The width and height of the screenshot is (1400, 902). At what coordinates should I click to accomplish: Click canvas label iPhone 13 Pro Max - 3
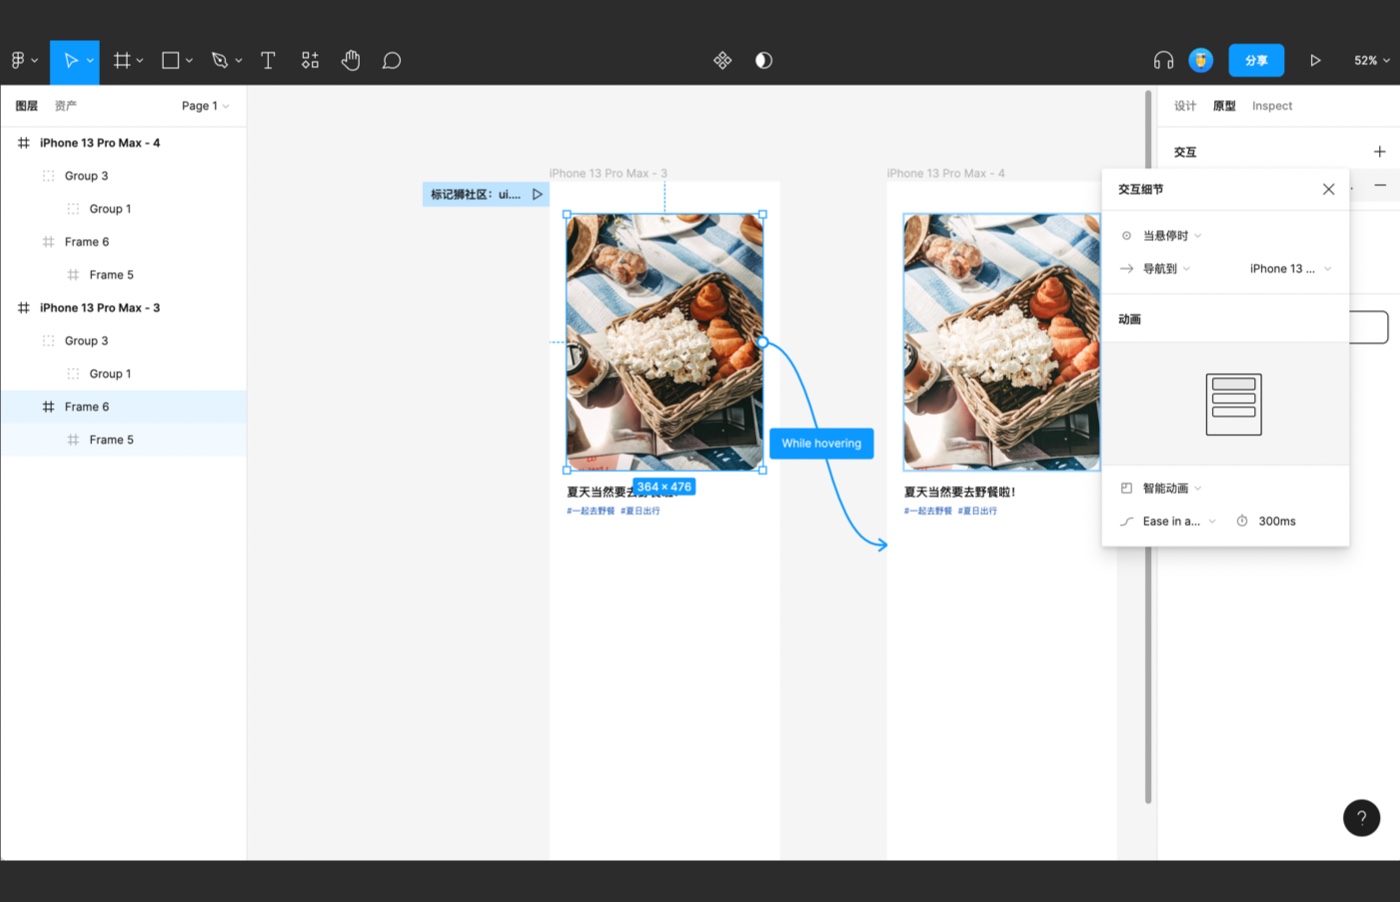[608, 173]
